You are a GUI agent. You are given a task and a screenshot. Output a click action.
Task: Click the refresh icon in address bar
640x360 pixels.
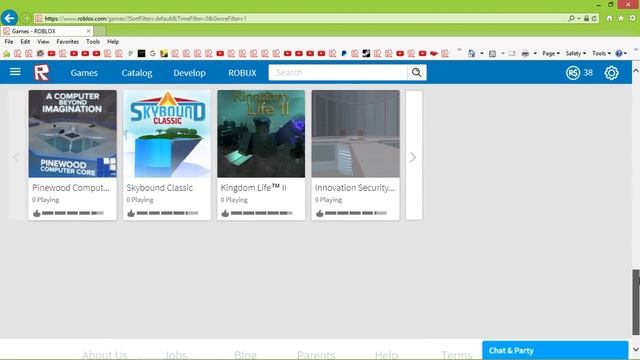coord(594,18)
